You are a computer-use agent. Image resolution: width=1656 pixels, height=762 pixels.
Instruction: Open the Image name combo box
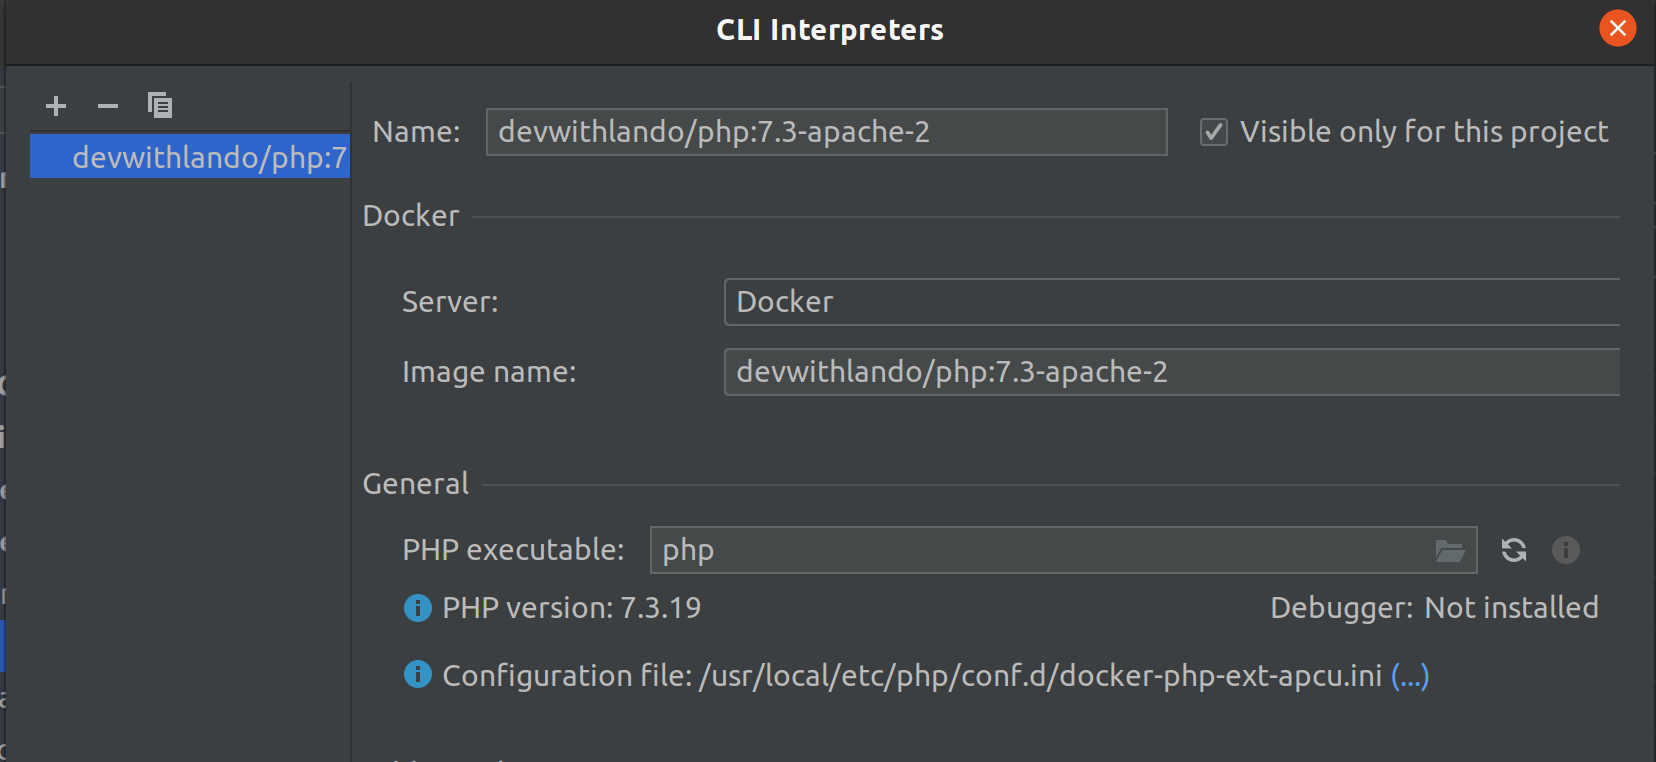[1172, 372]
